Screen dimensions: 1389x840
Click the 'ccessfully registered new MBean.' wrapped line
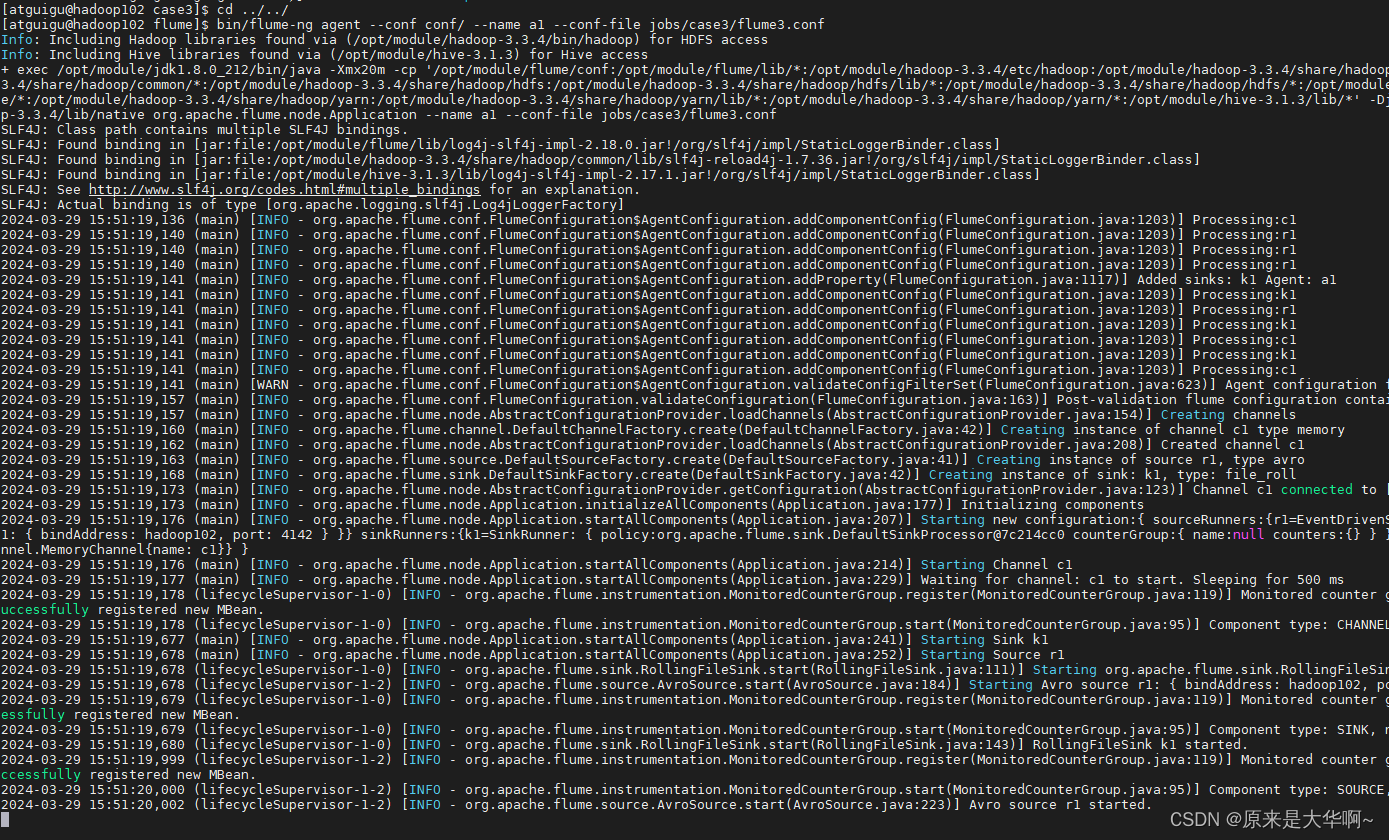click(129, 775)
